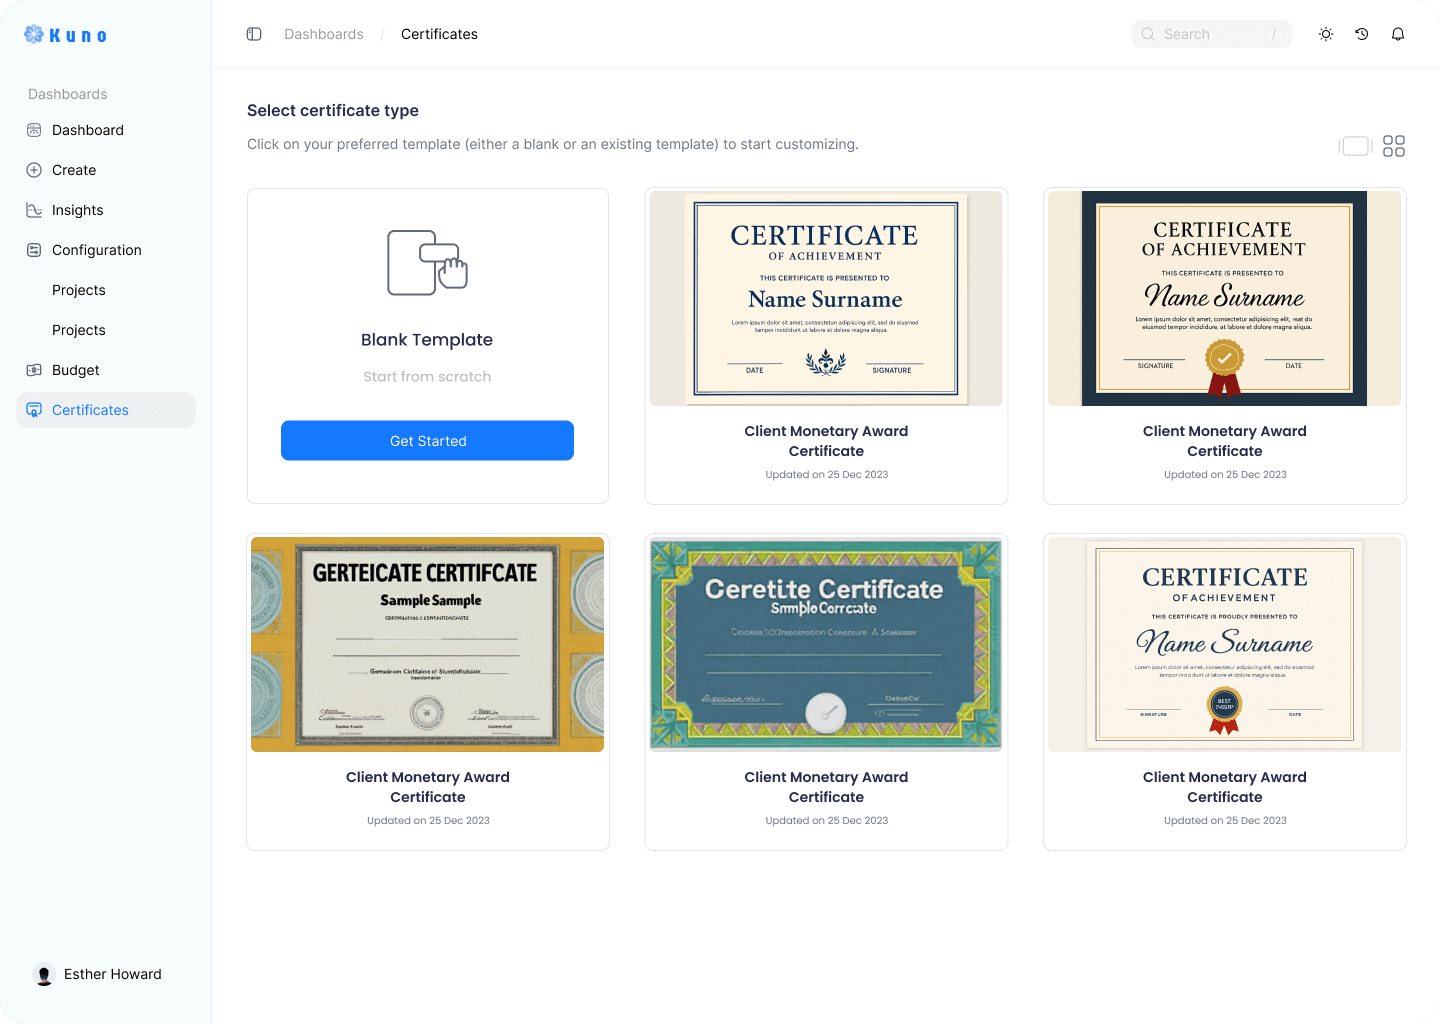Click the Certificates breadcrumb
This screenshot has height=1024, width=1440.
coord(439,34)
